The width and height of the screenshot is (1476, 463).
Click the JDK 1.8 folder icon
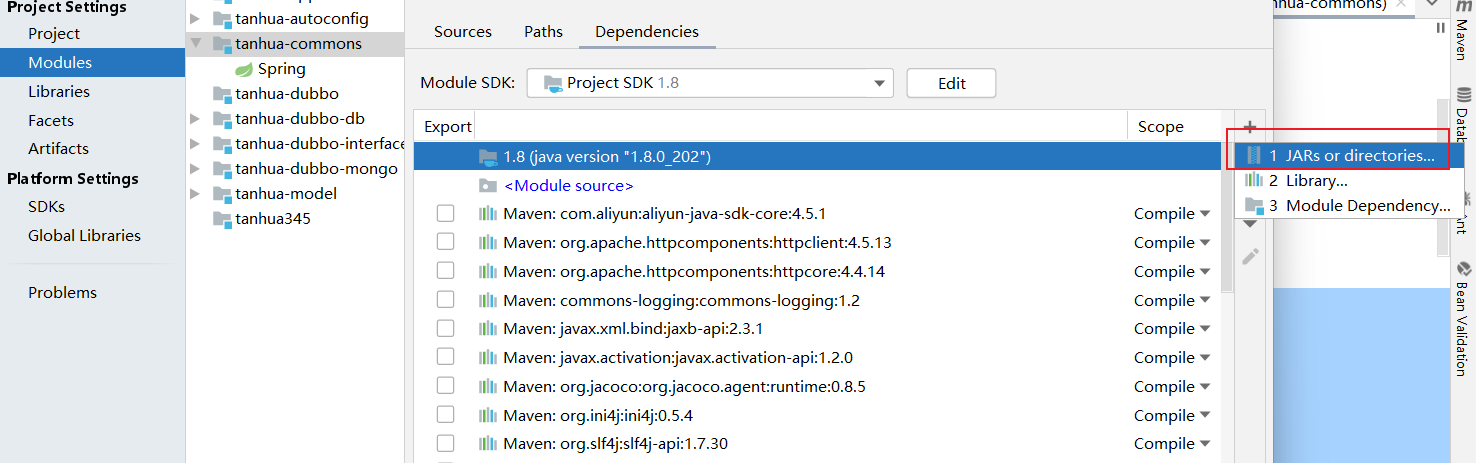click(488, 156)
